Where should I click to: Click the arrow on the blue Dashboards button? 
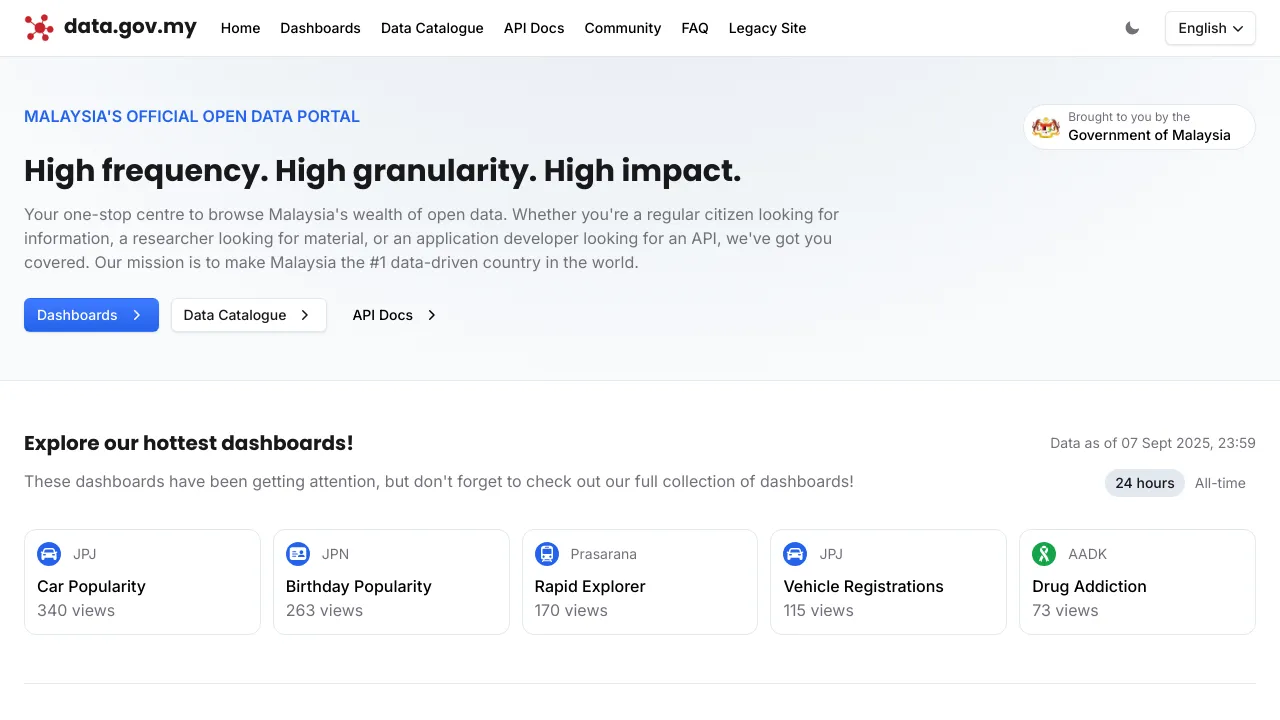137,315
